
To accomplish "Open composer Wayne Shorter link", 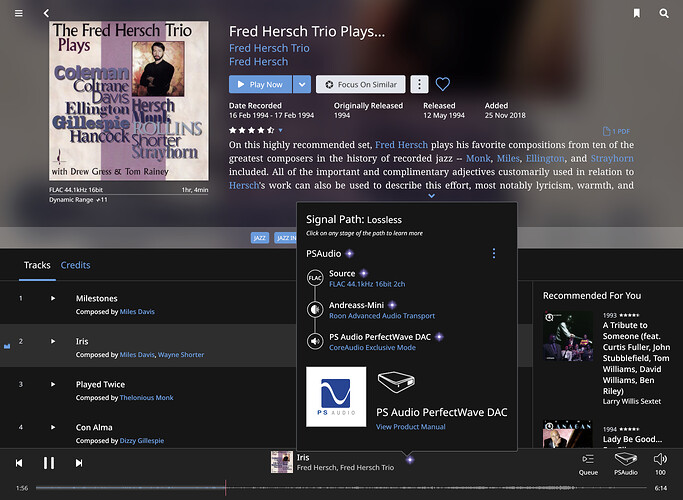I will (x=181, y=355).
